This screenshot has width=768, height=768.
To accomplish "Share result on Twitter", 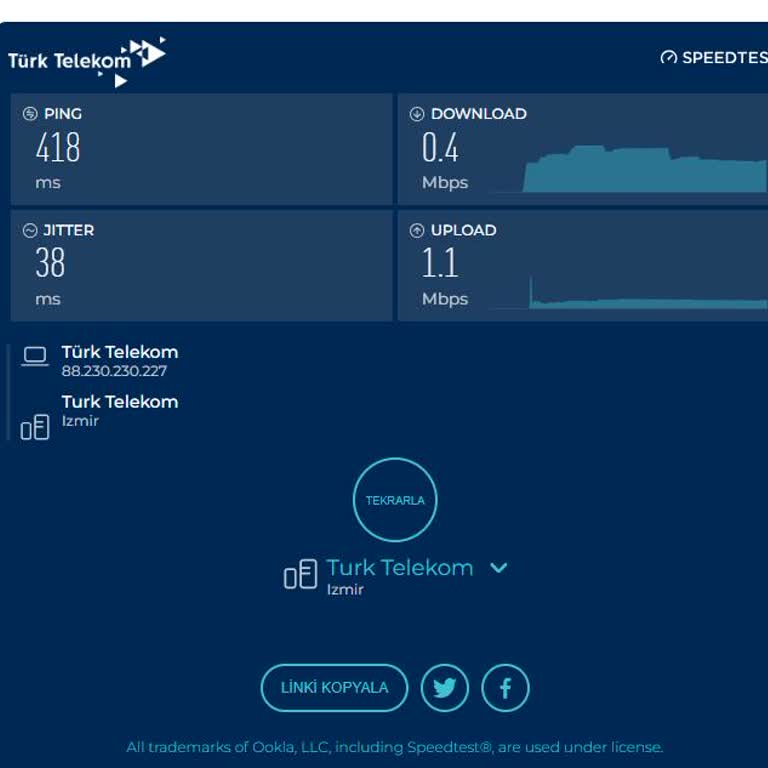I will 445,688.
